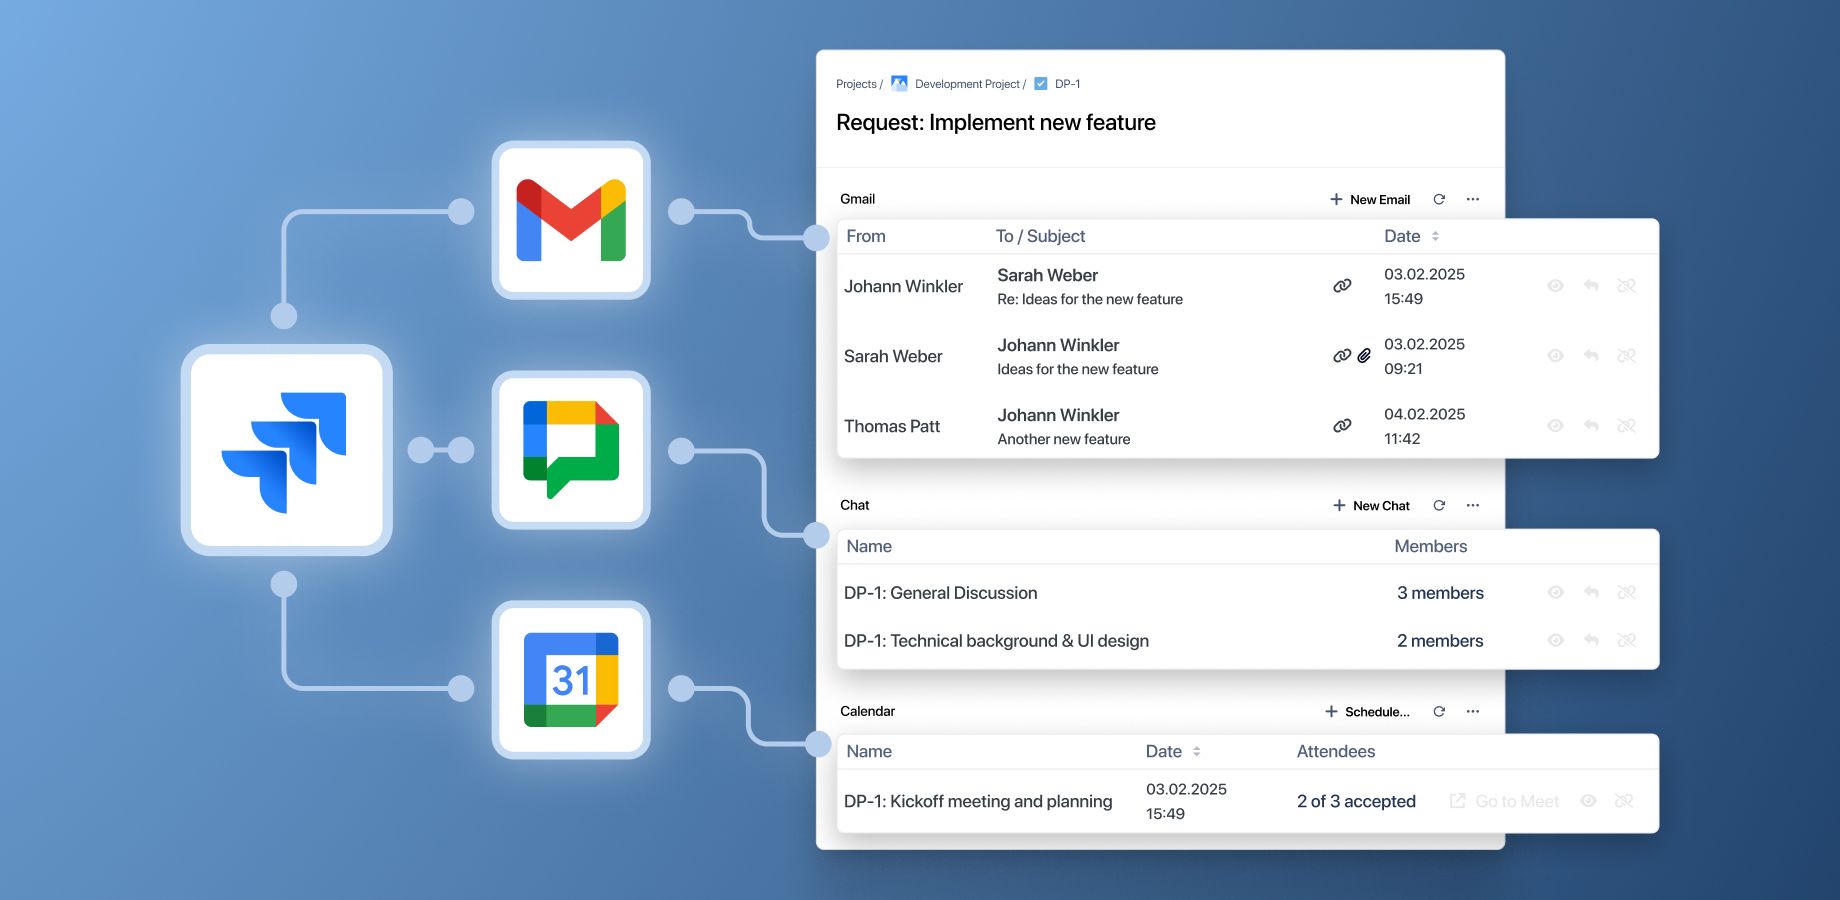1840x900 pixels.
Task: Open chat "DP-1: General Discussion"
Action: coord(941,593)
